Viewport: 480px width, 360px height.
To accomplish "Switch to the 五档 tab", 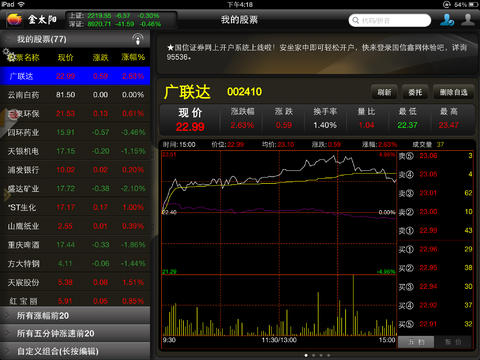I will (x=416, y=342).
